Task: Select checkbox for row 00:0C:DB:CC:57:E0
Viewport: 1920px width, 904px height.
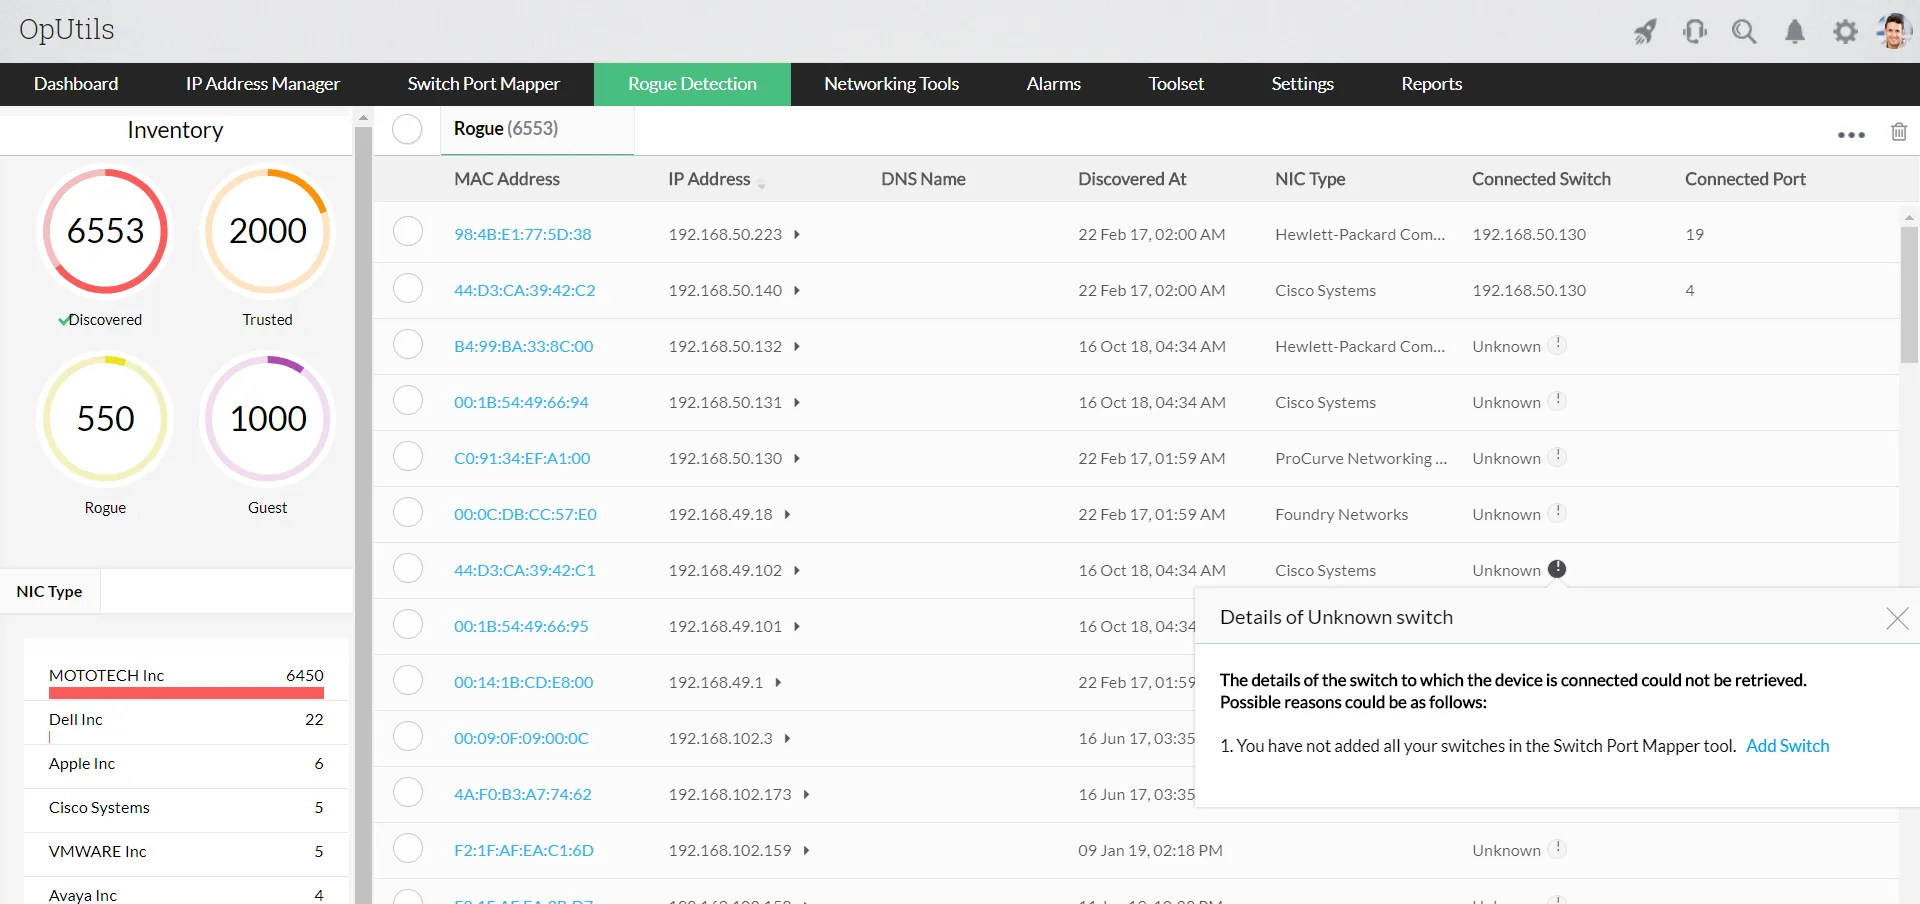Action: click(x=408, y=512)
